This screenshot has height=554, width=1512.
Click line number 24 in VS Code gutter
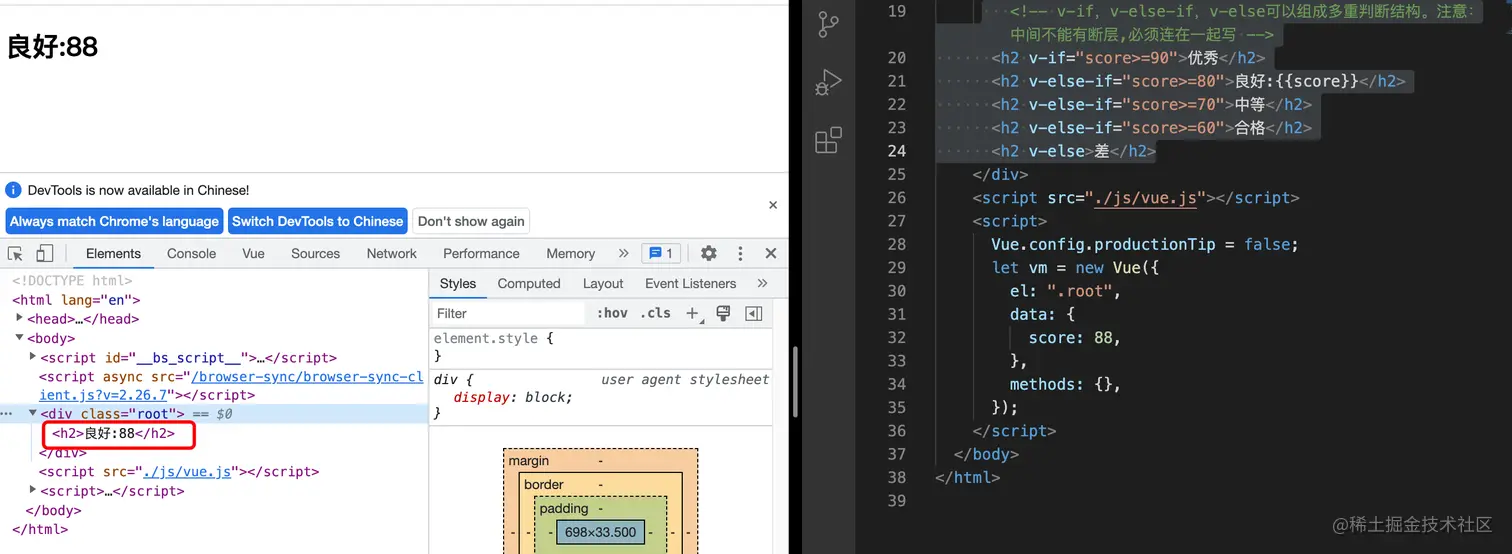tap(896, 151)
